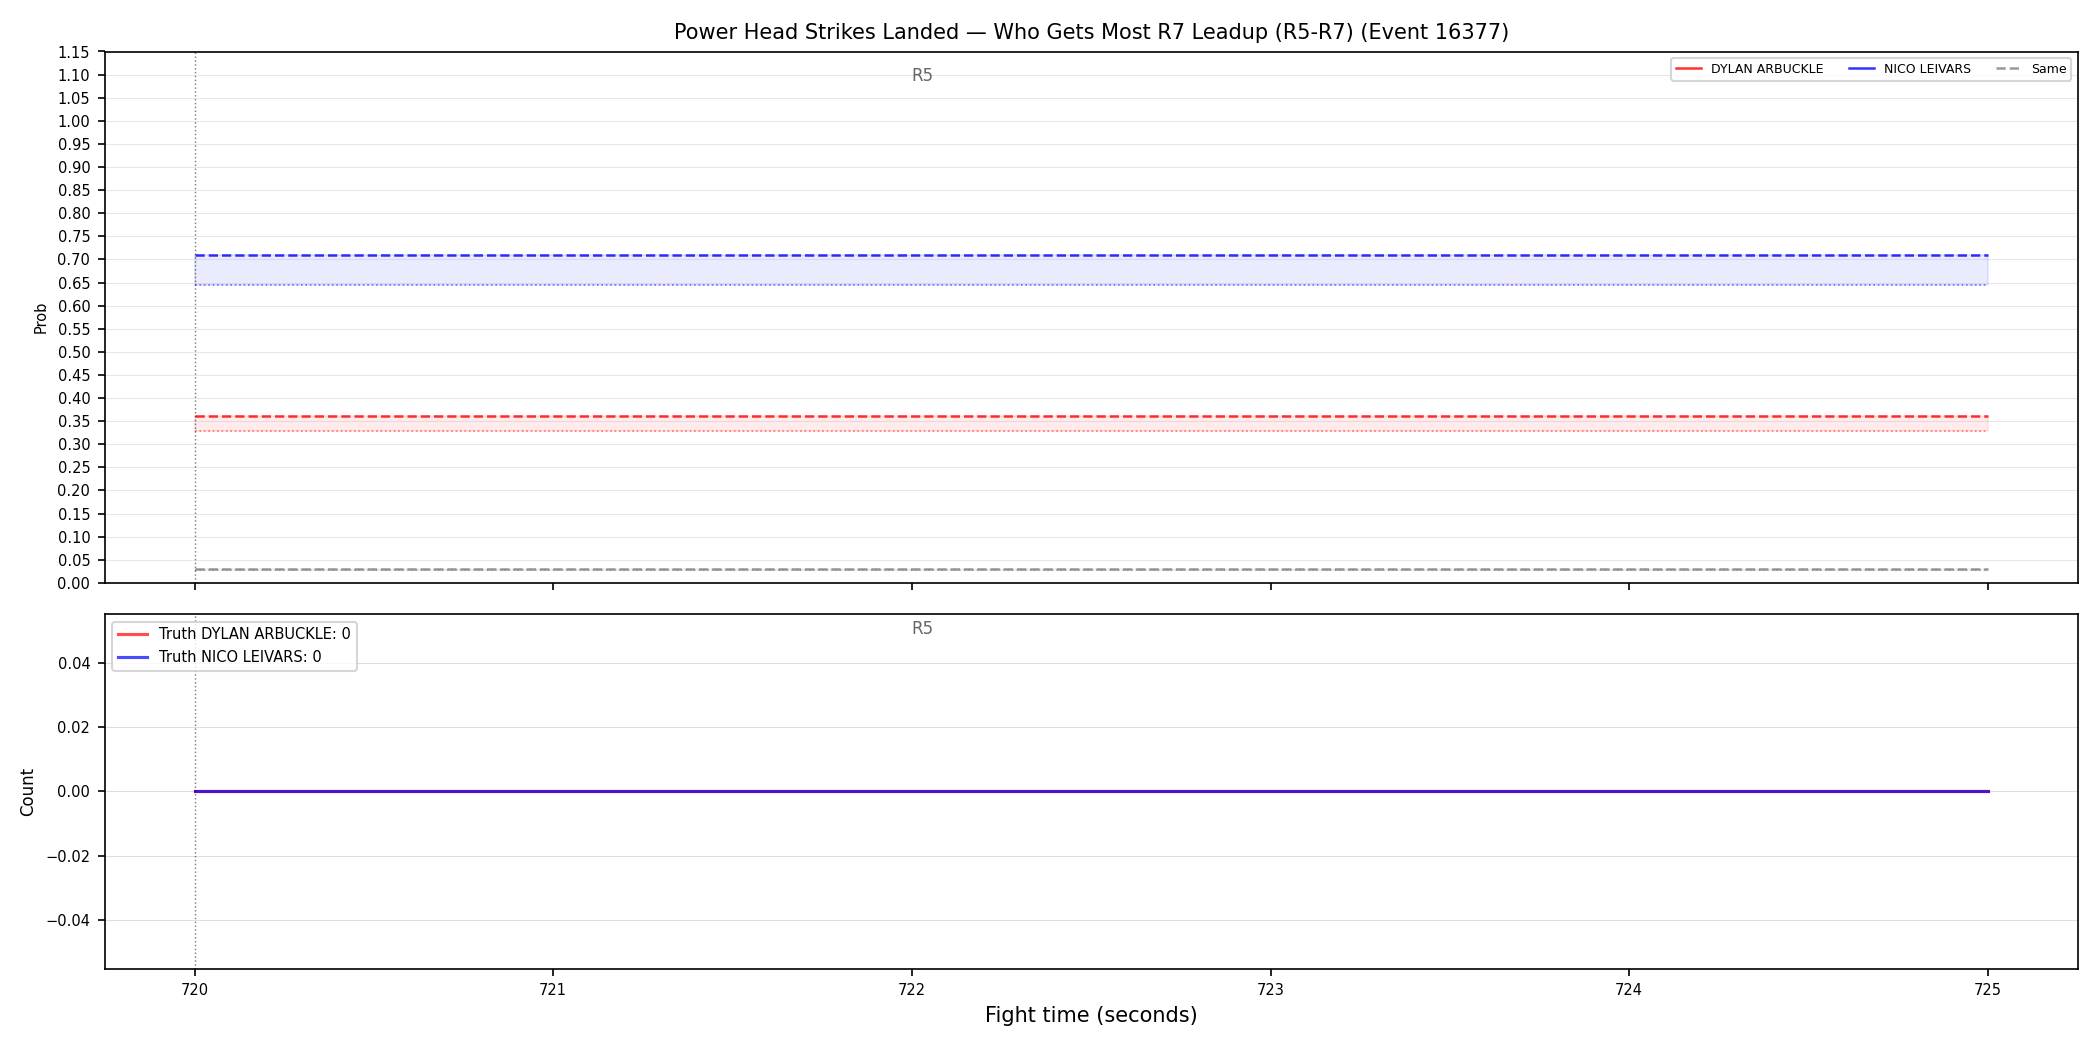This screenshot has width=2100, height=1050.
Task: Click the Fight time (seconds) axis label
Action: (1091, 1015)
